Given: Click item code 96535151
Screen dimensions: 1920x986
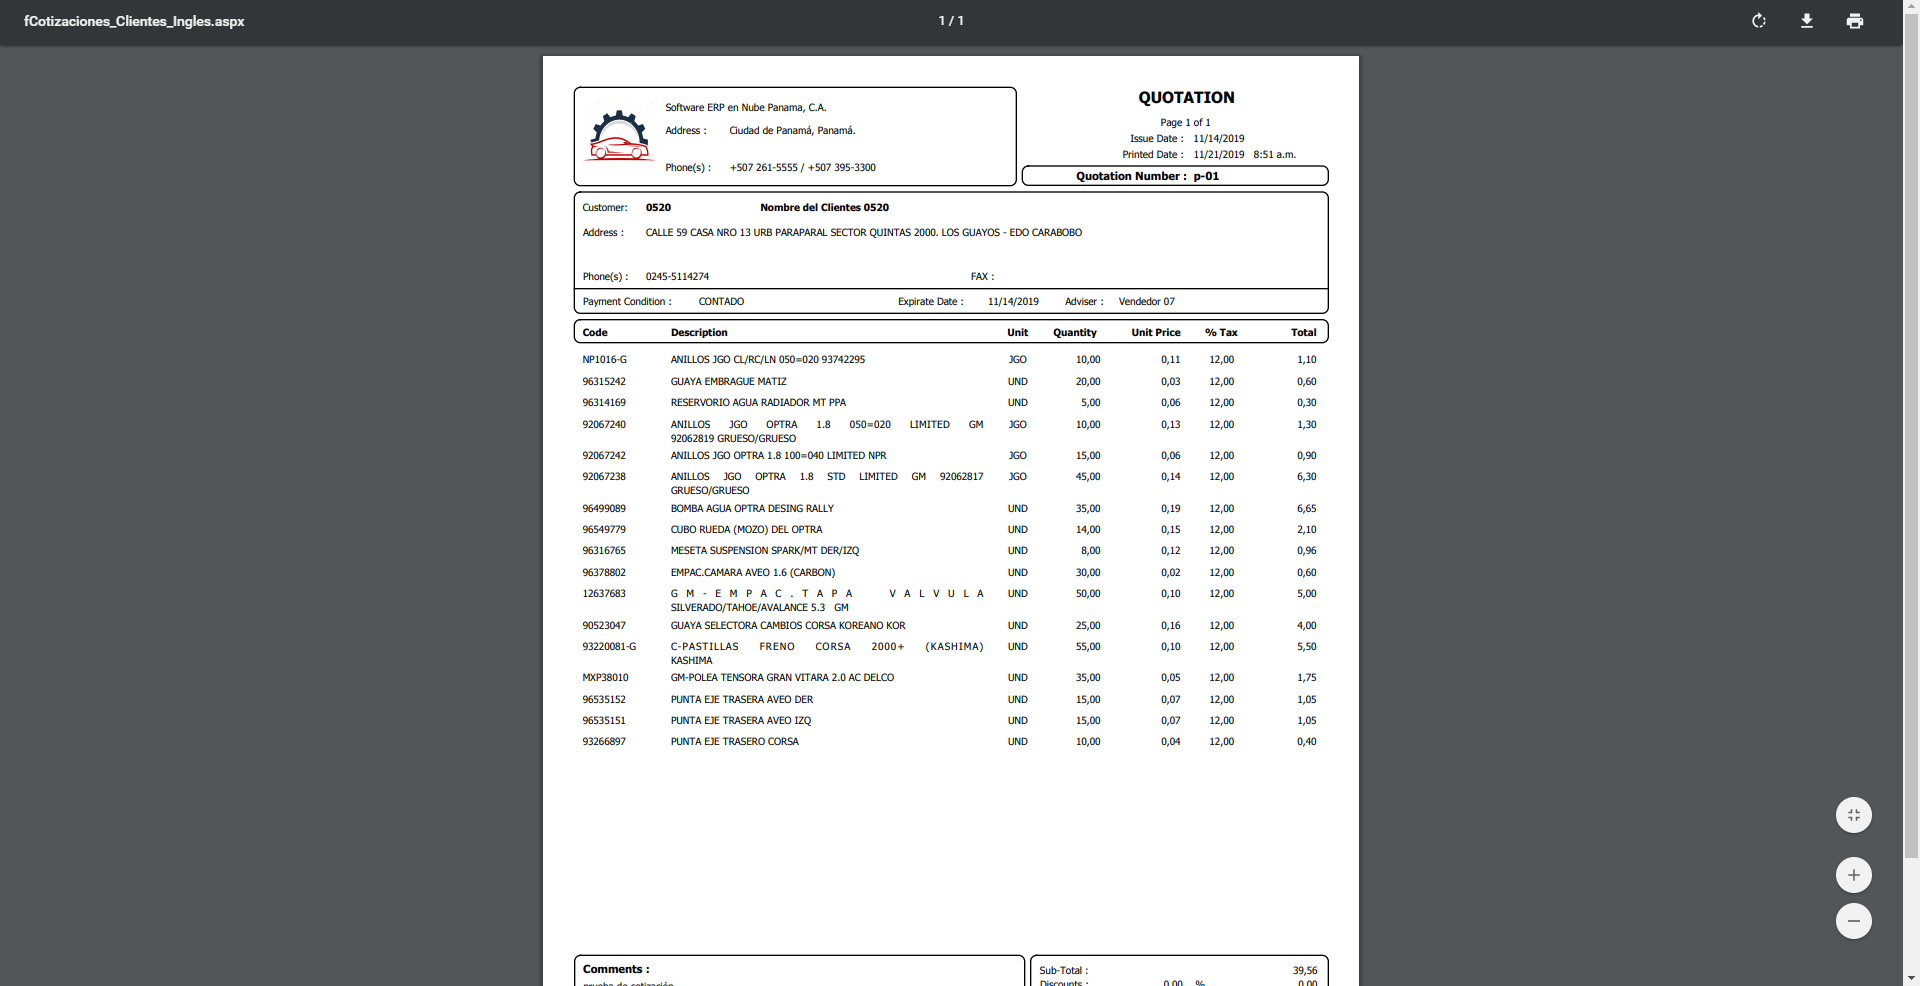Looking at the screenshot, I should pos(604,720).
